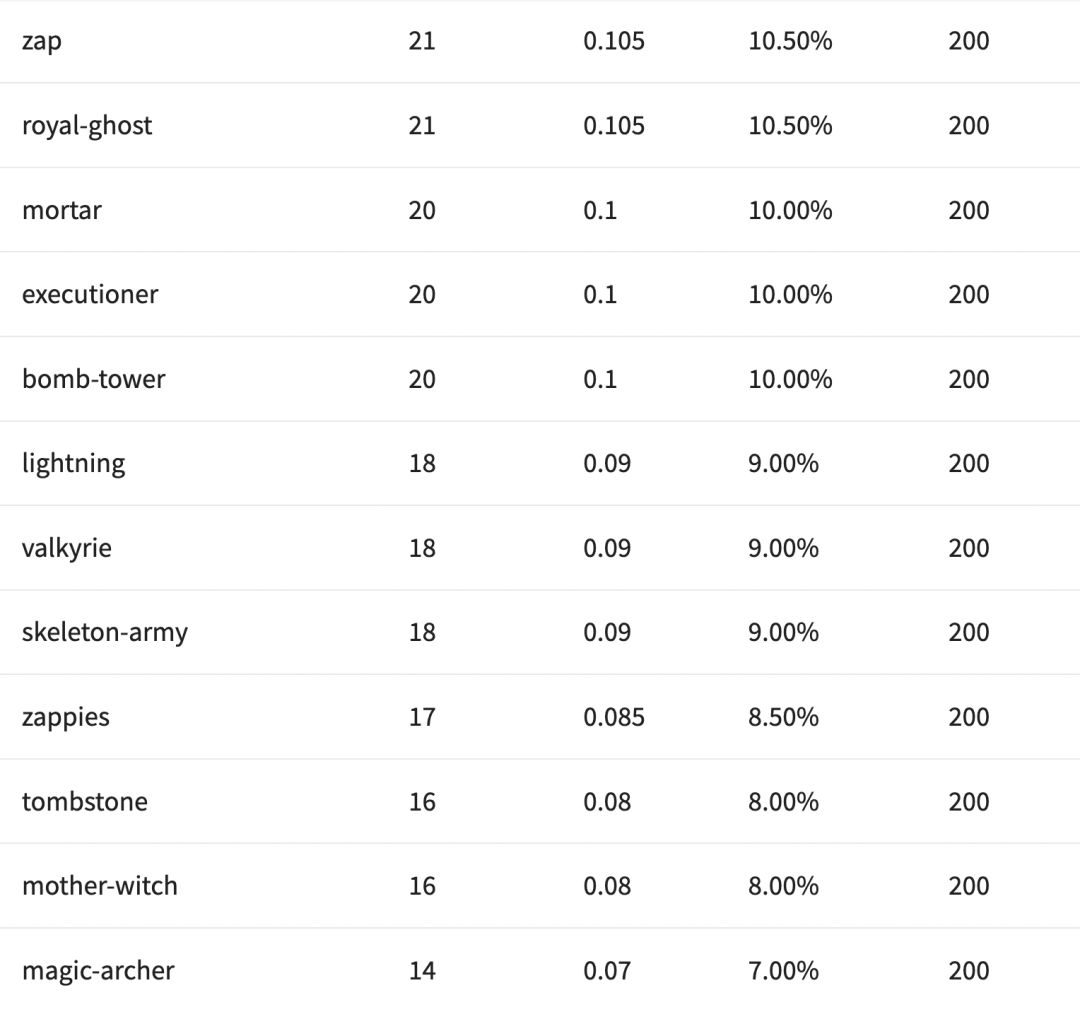This screenshot has height=1012, width=1080.
Task: Click the 0.085 value in zappies row
Action: coord(614,717)
